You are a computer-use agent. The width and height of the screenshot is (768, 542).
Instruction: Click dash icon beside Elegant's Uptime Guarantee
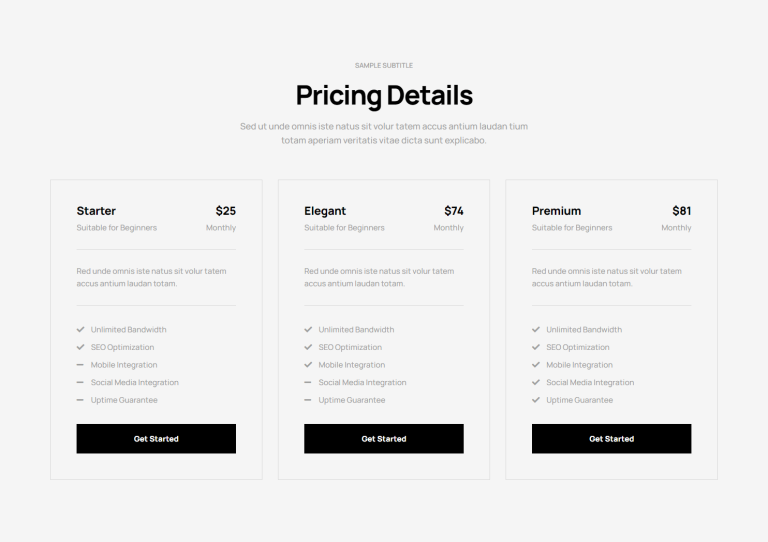[308, 400]
